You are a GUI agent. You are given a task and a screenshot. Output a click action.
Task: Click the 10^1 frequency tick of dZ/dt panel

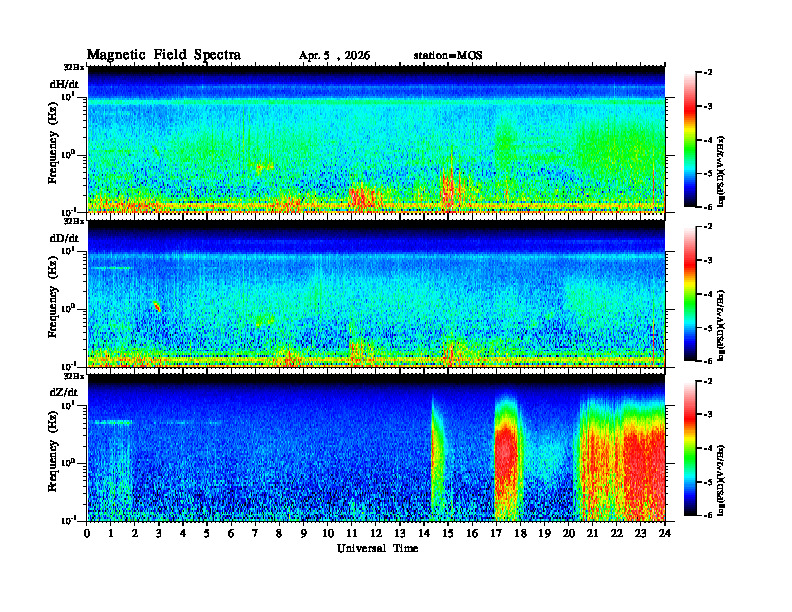pyautogui.click(x=68, y=405)
